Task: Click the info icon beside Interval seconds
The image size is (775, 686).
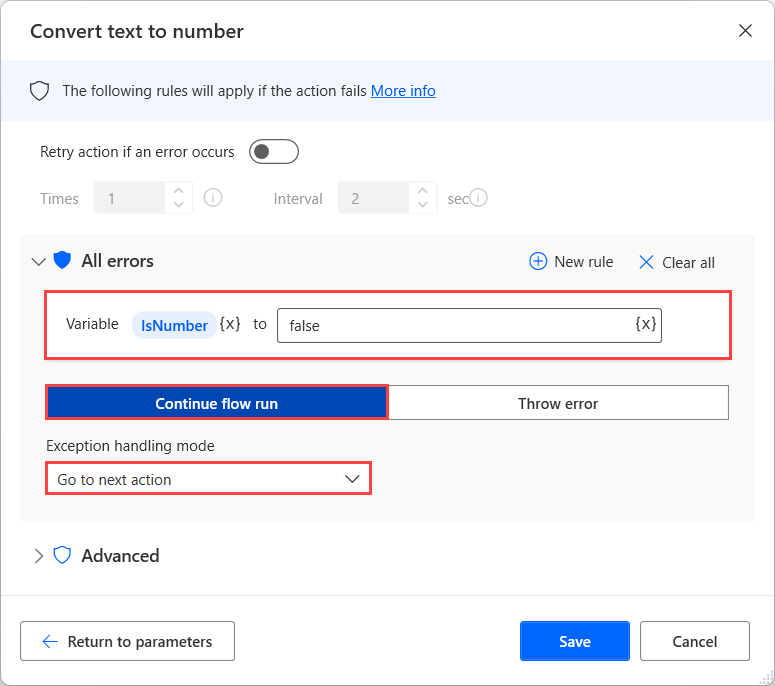Action: point(479,198)
